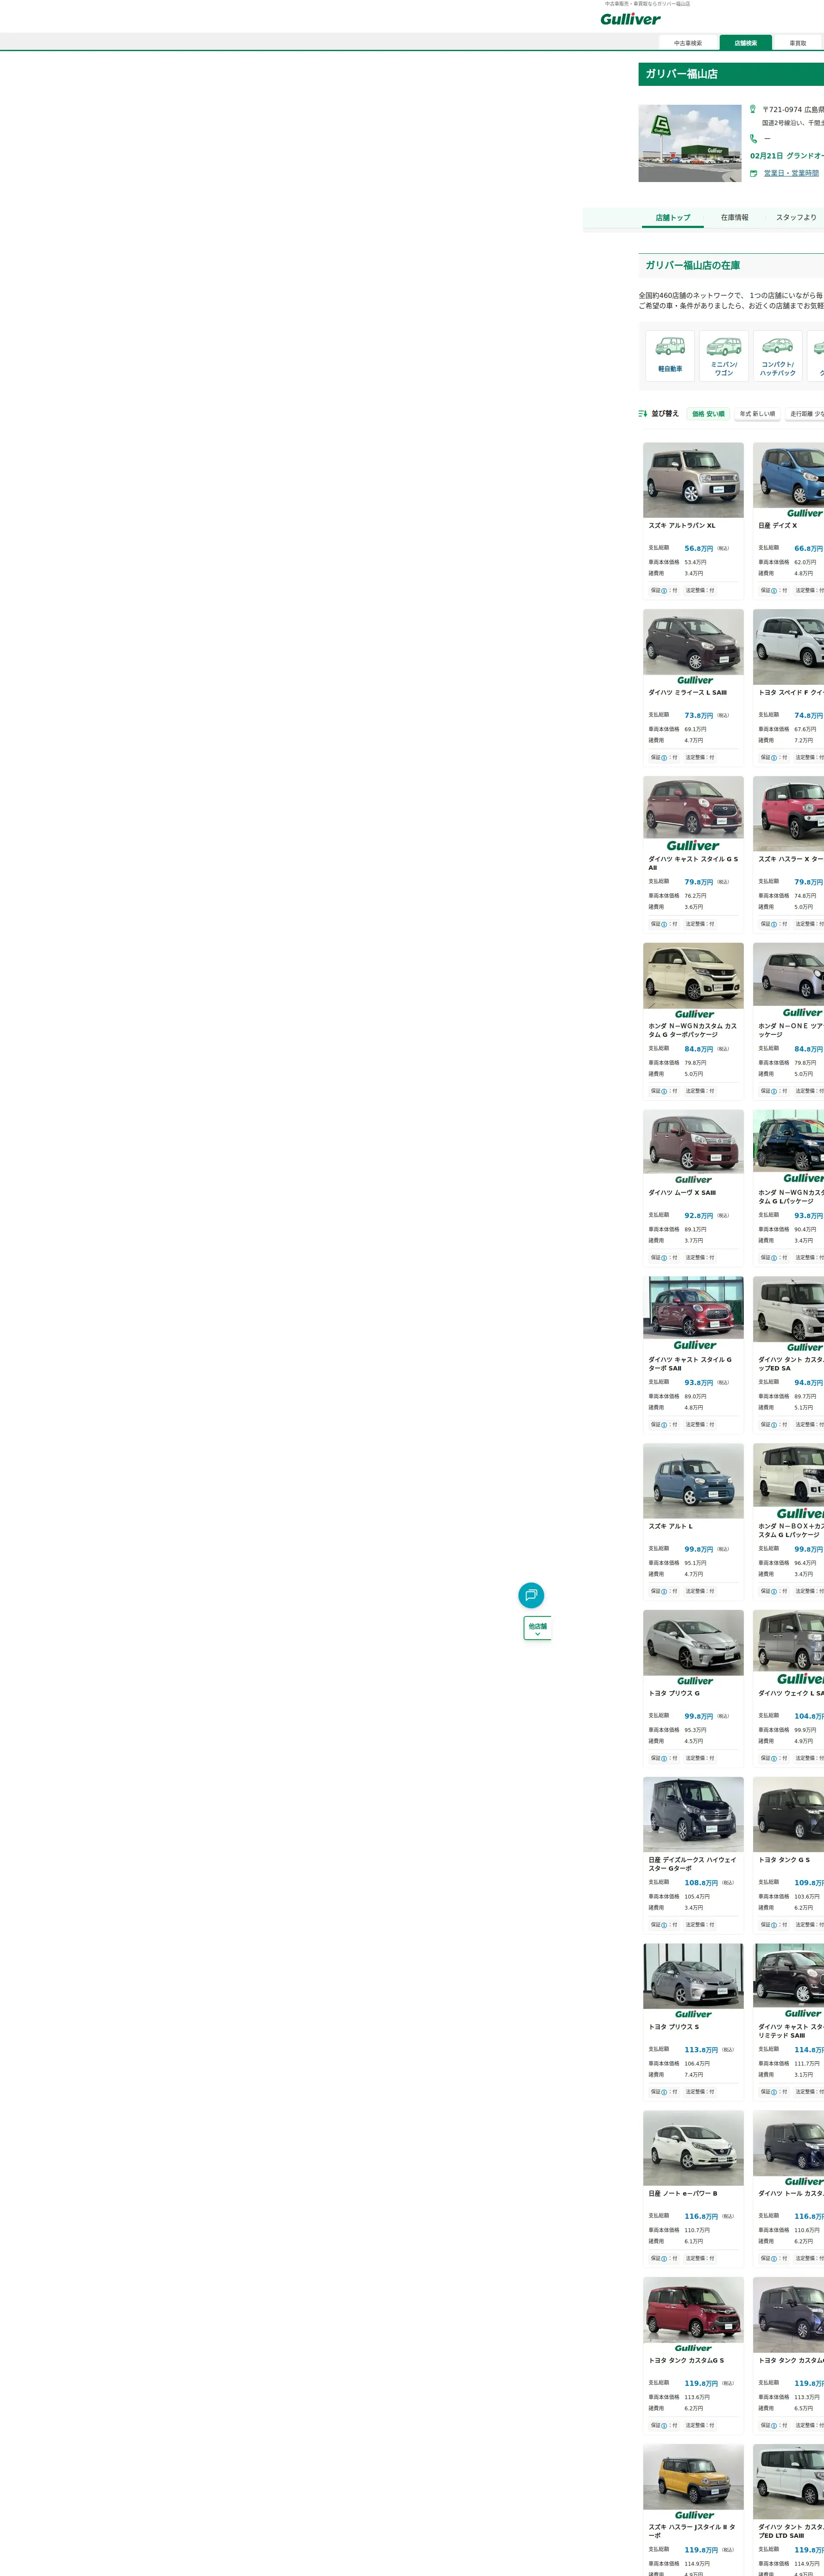The width and height of the screenshot is (824, 2576).
Task: Open 保証 info icon on ムーヴ X SAIII card
Action: [664, 1258]
